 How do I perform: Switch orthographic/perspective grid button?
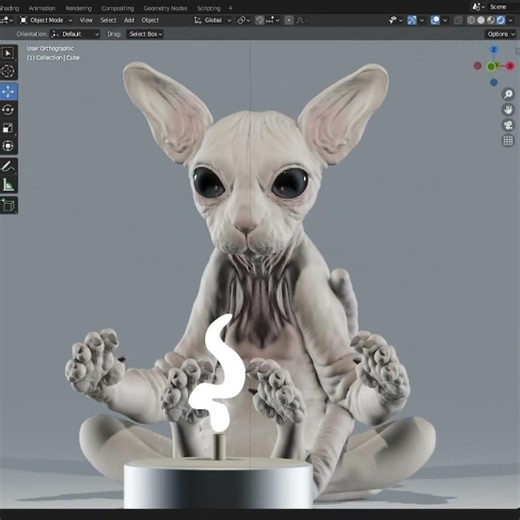click(508, 141)
